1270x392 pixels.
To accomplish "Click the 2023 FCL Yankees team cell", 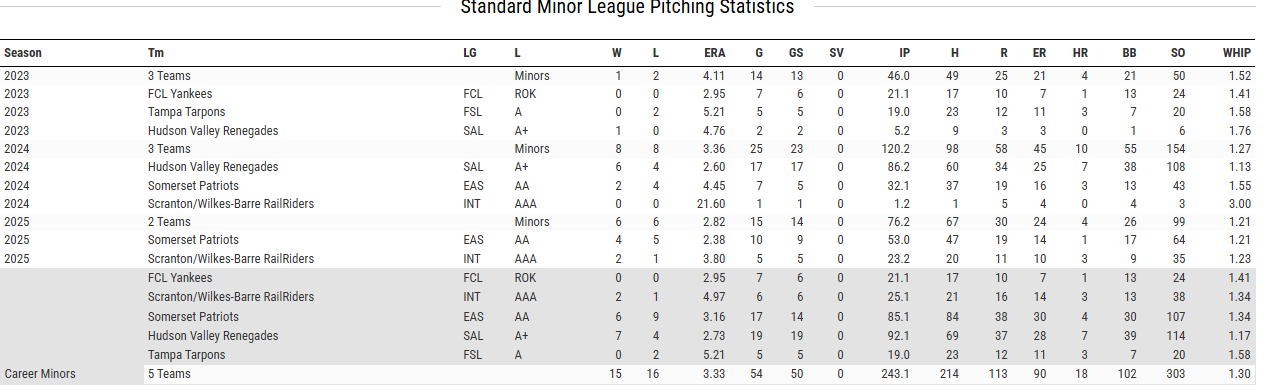I will [180, 94].
